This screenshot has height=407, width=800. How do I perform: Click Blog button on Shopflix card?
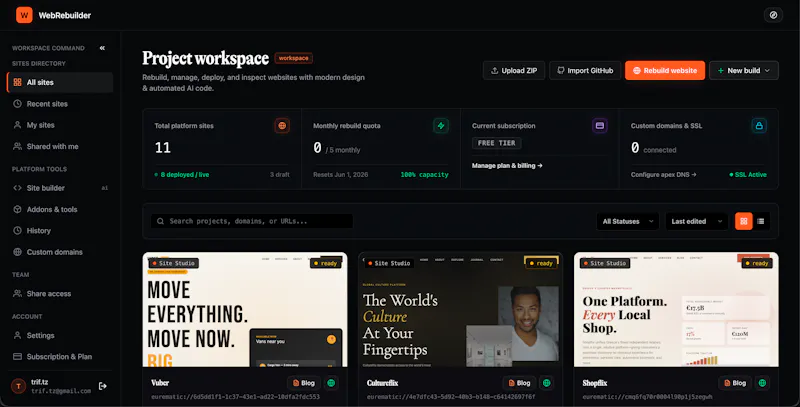[735, 383]
